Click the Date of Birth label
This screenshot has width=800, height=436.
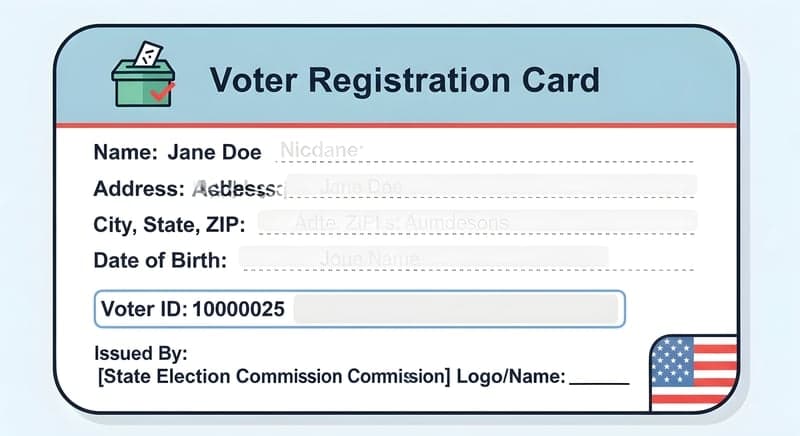click(160, 260)
